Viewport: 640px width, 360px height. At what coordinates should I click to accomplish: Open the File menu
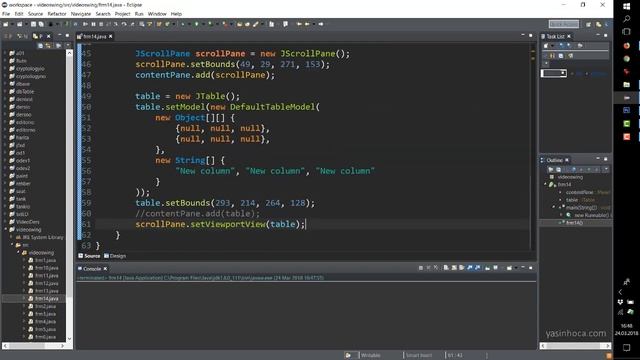(x=6, y=14)
